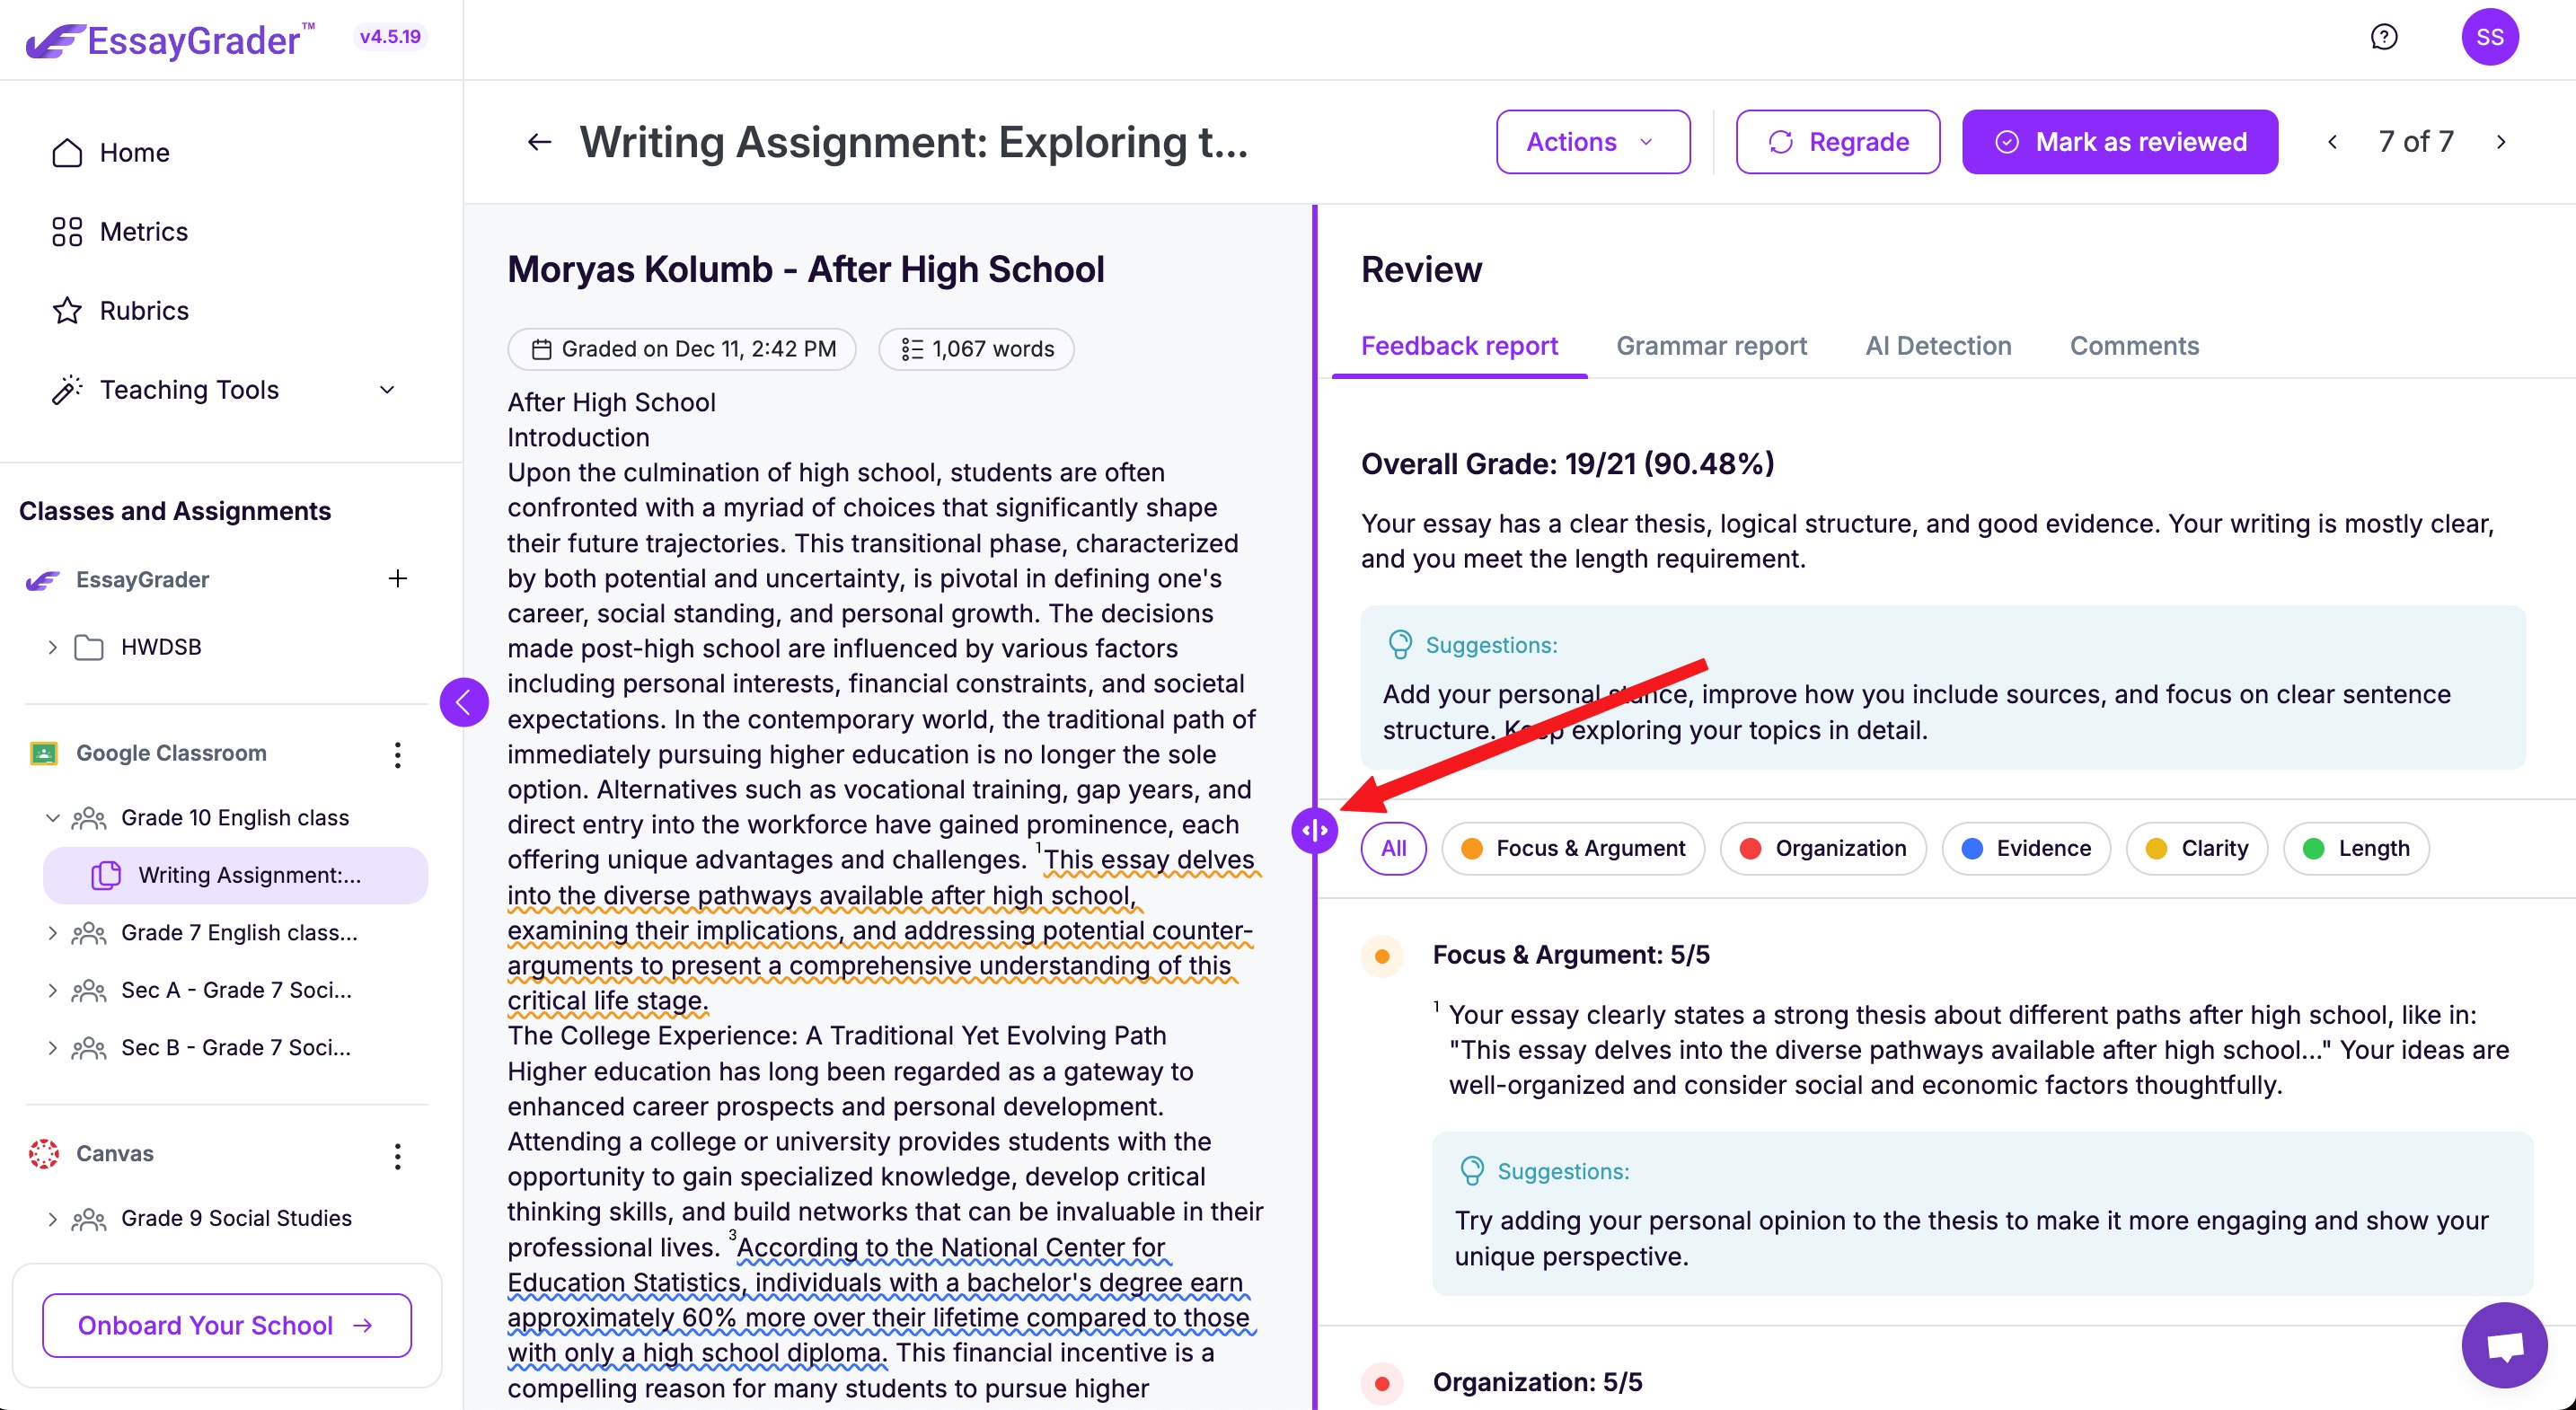
Task: Open Google Classroom three-dot menu
Action: 398,755
